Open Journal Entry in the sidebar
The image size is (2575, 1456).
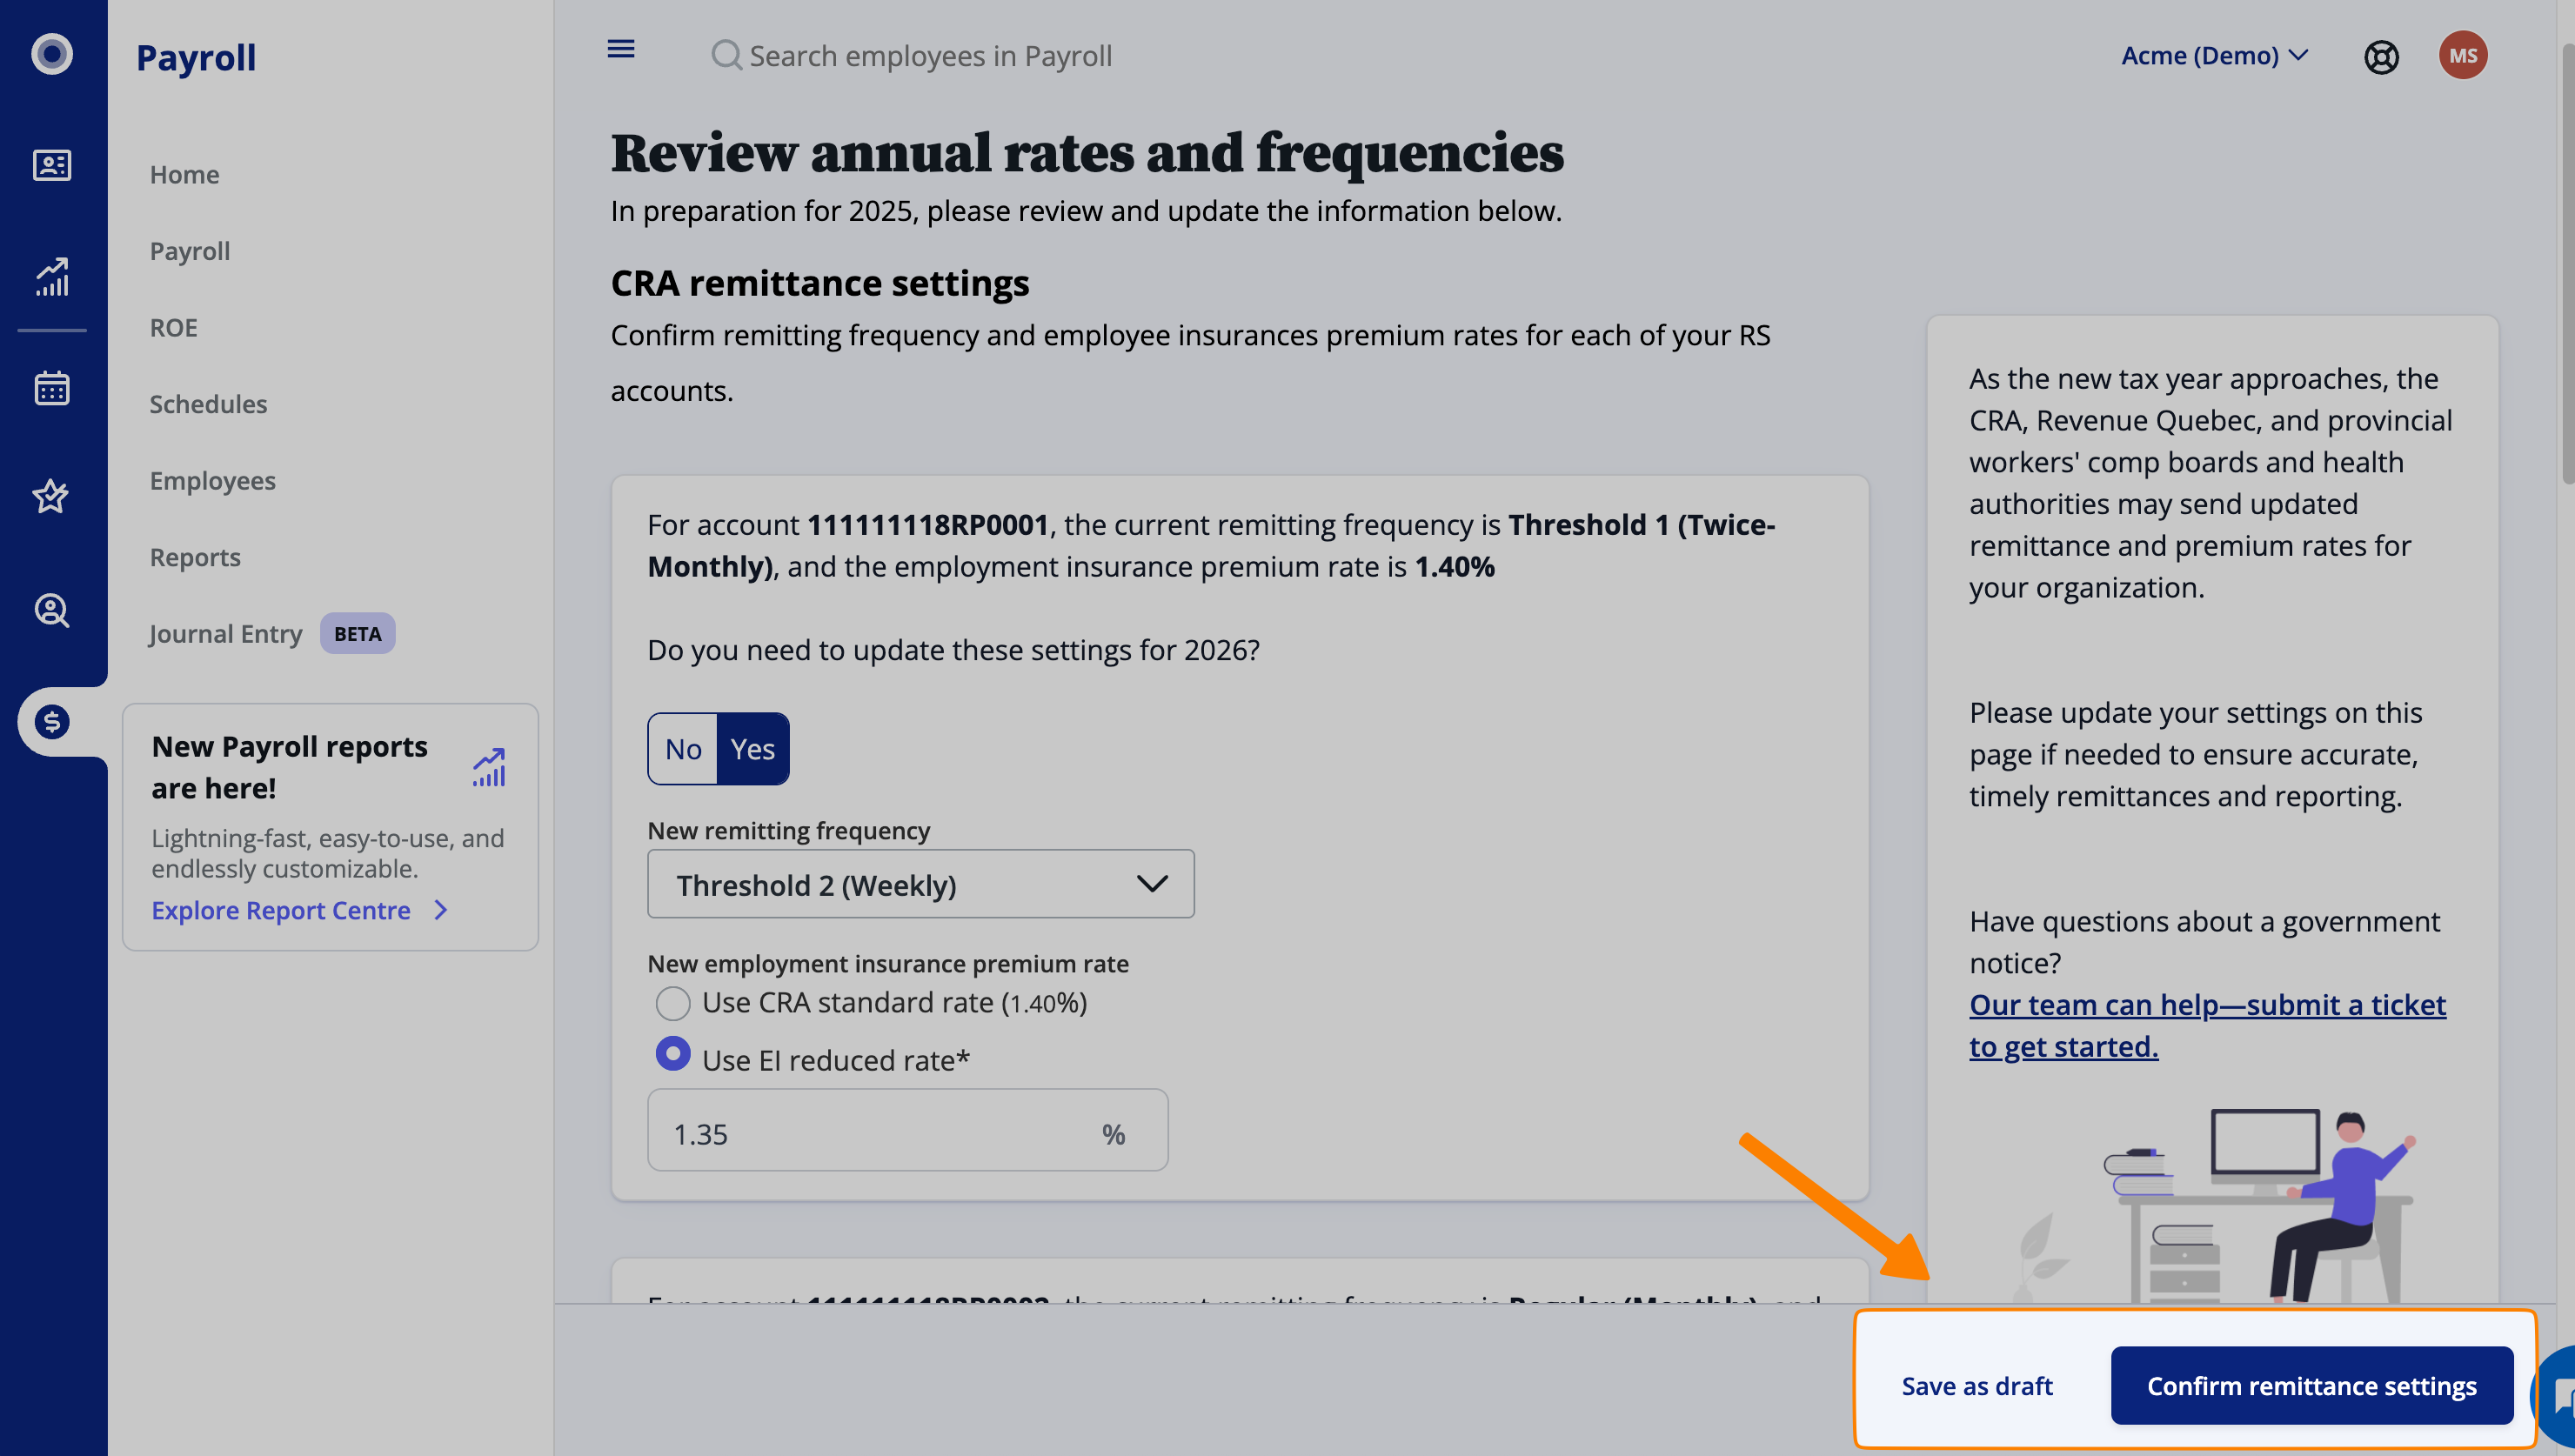pos(225,634)
